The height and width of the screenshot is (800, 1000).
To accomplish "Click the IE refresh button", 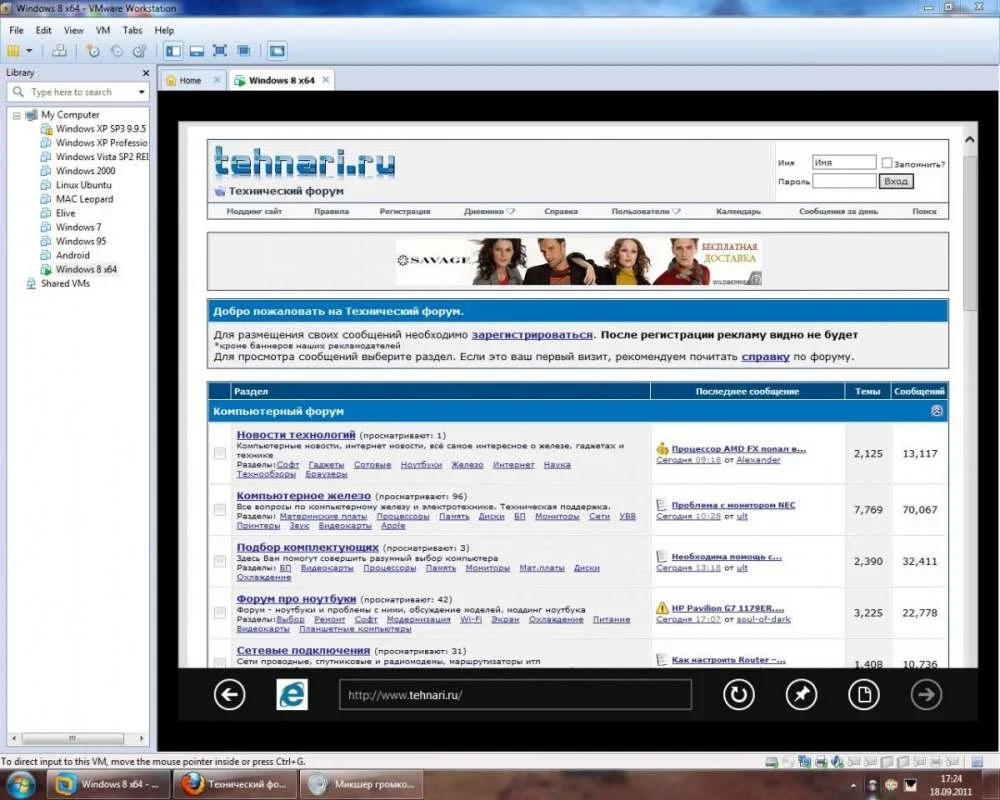I will click(x=739, y=695).
